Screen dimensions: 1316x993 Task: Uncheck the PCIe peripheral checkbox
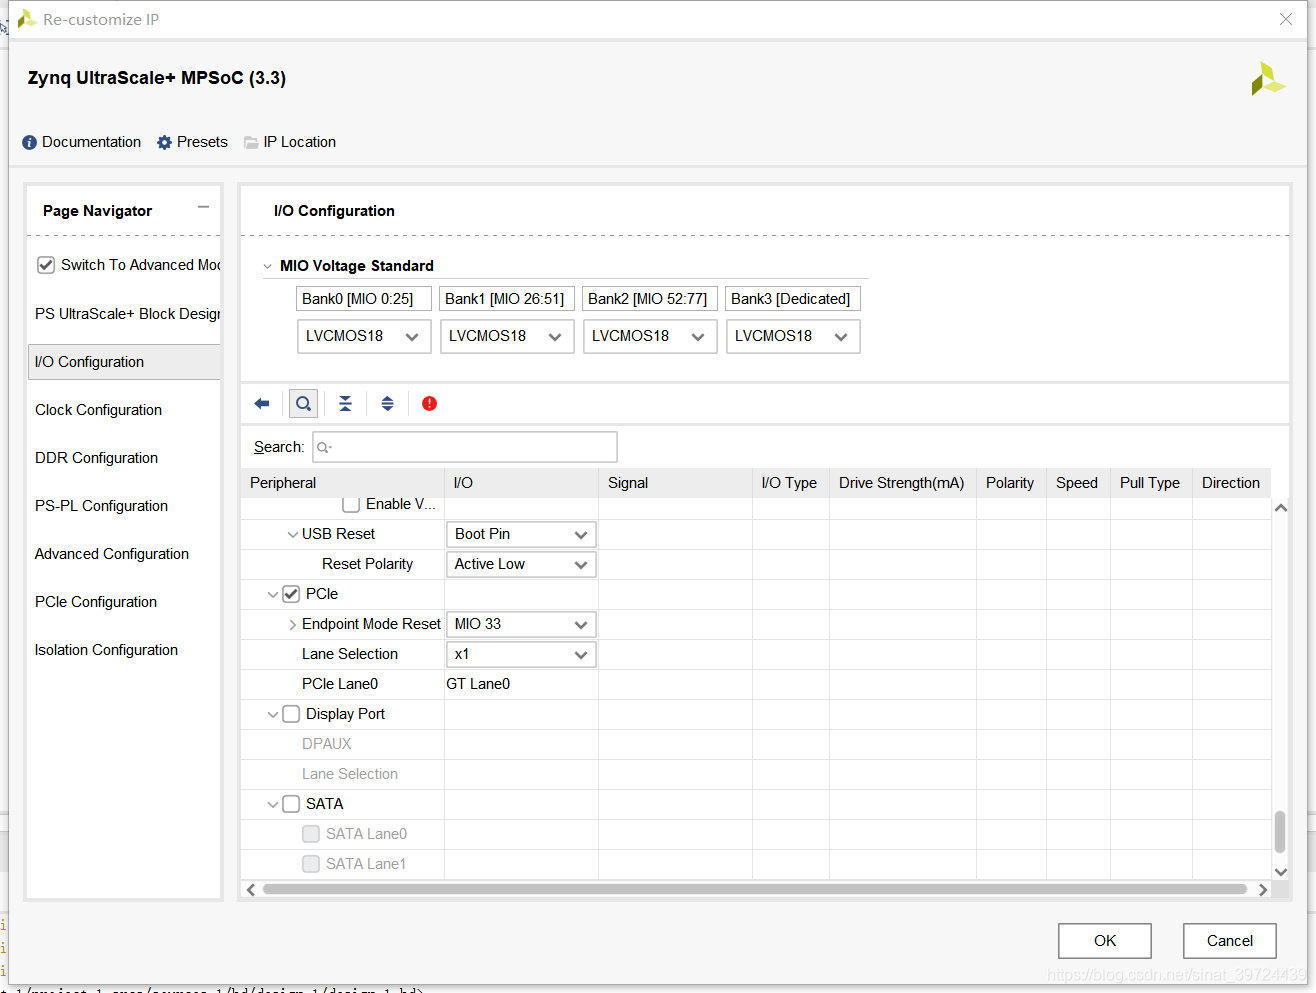coord(291,594)
